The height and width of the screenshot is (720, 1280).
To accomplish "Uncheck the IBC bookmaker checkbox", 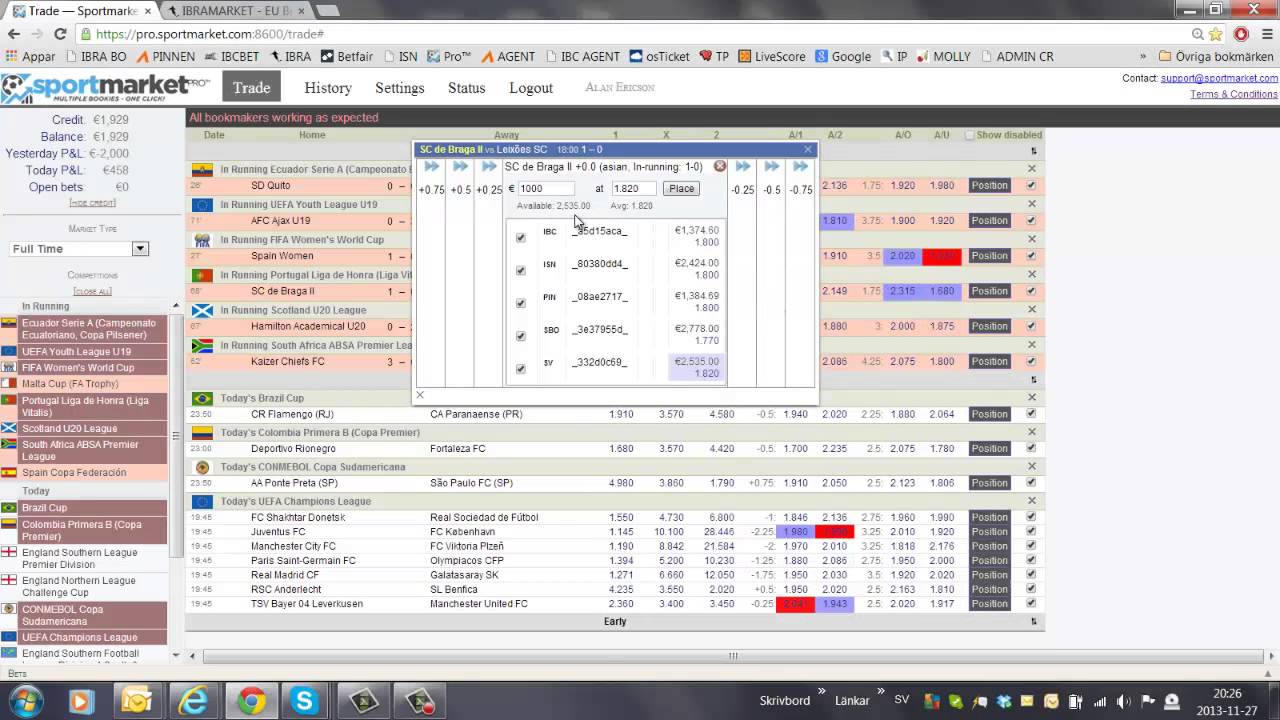I will pos(520,237).
